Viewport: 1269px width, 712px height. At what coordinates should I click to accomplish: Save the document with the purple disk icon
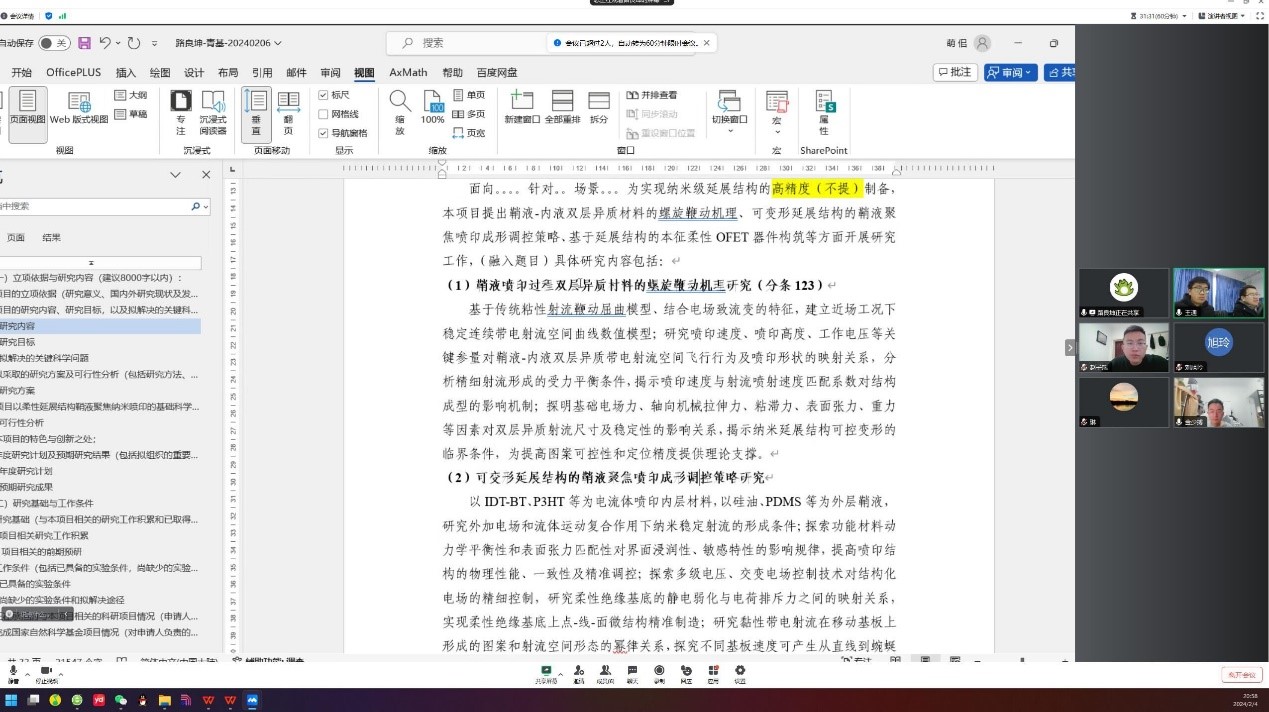84,43
